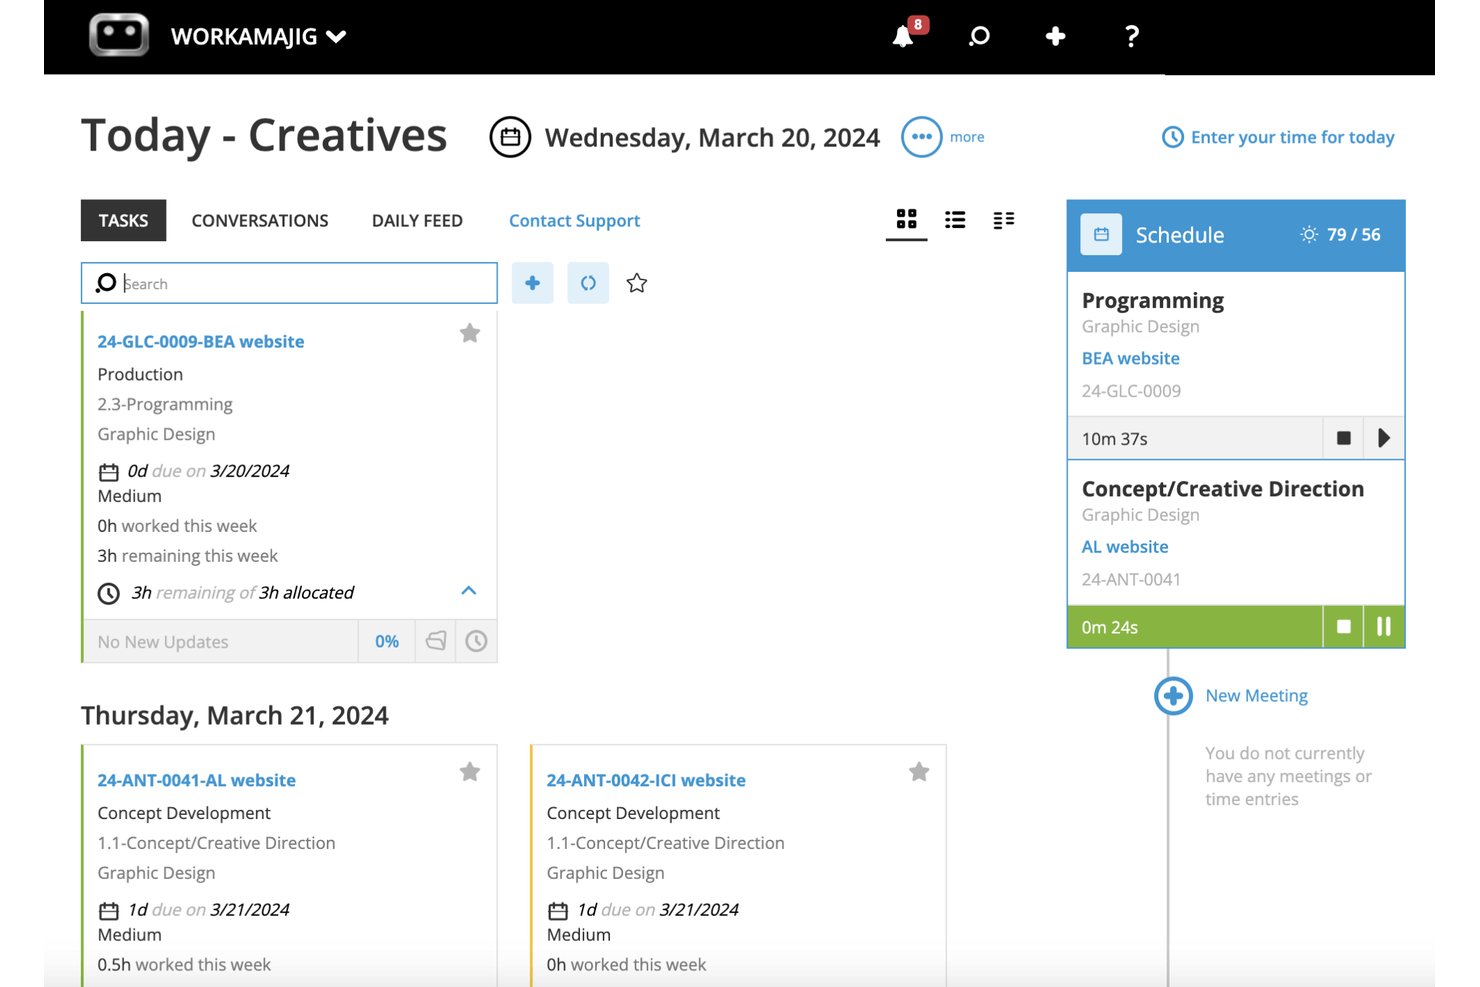
Task: Open the help question mark
Action: [x=1131, y=37]
